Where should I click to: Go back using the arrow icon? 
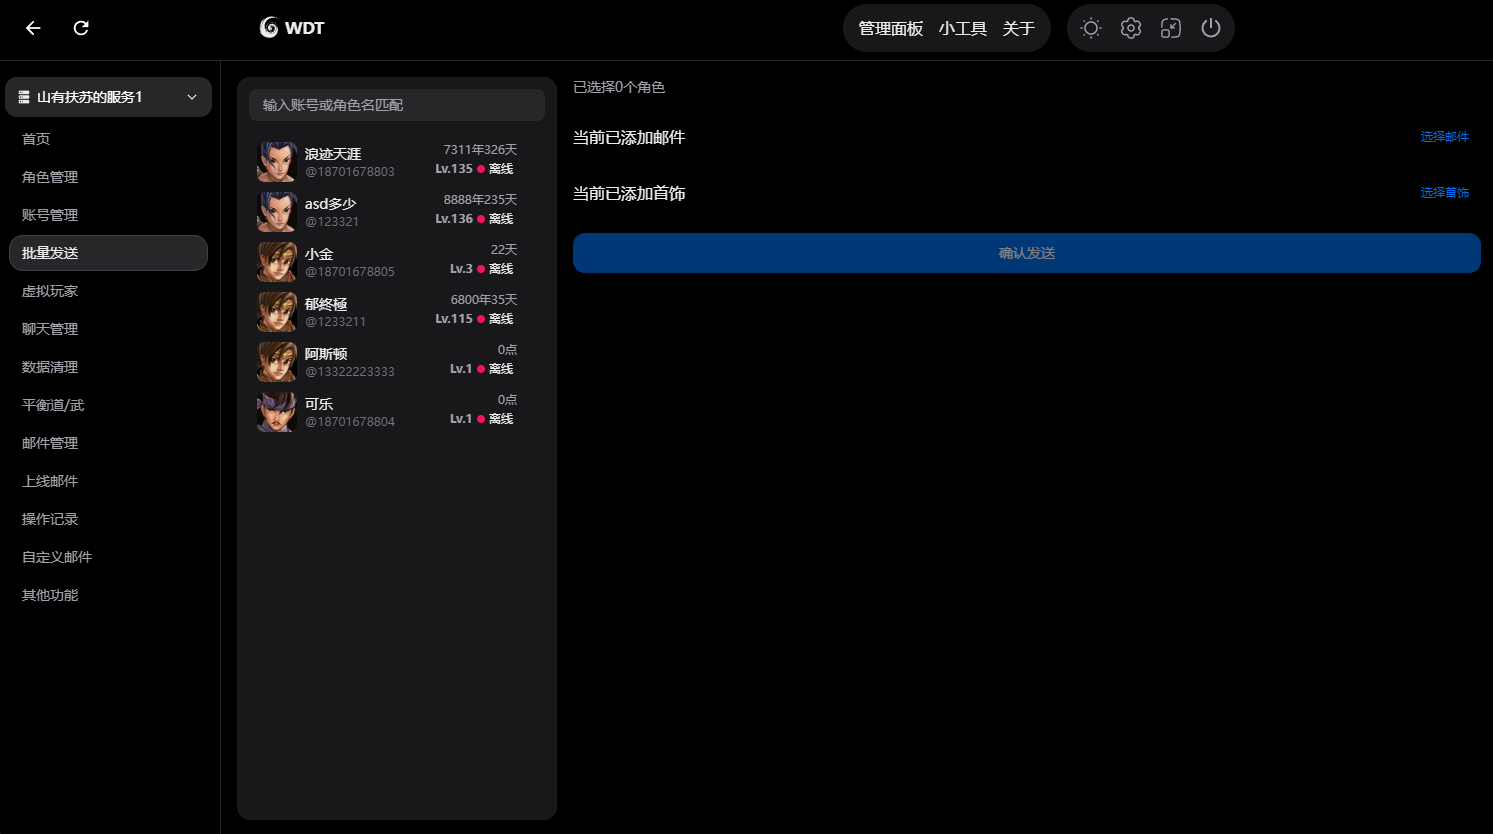click(32, 28)
